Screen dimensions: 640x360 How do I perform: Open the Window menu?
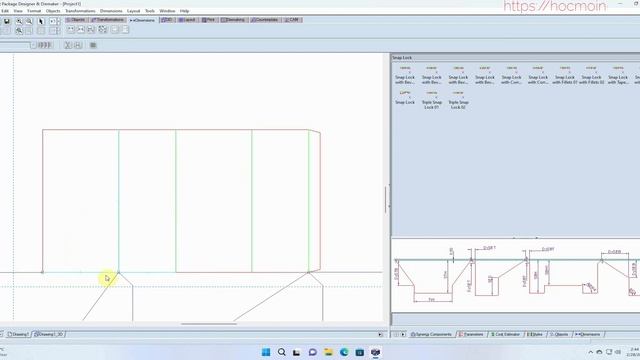tap(167, 11)
